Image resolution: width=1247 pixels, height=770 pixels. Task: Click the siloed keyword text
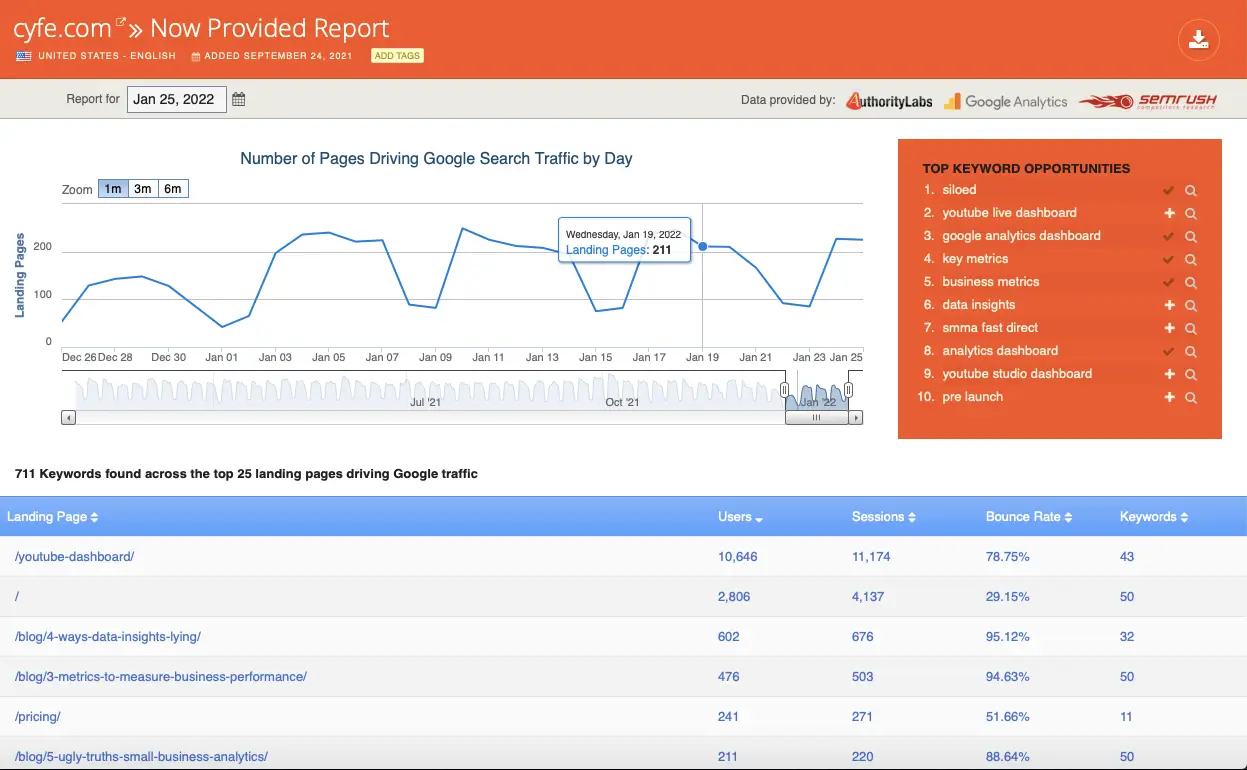959,190
